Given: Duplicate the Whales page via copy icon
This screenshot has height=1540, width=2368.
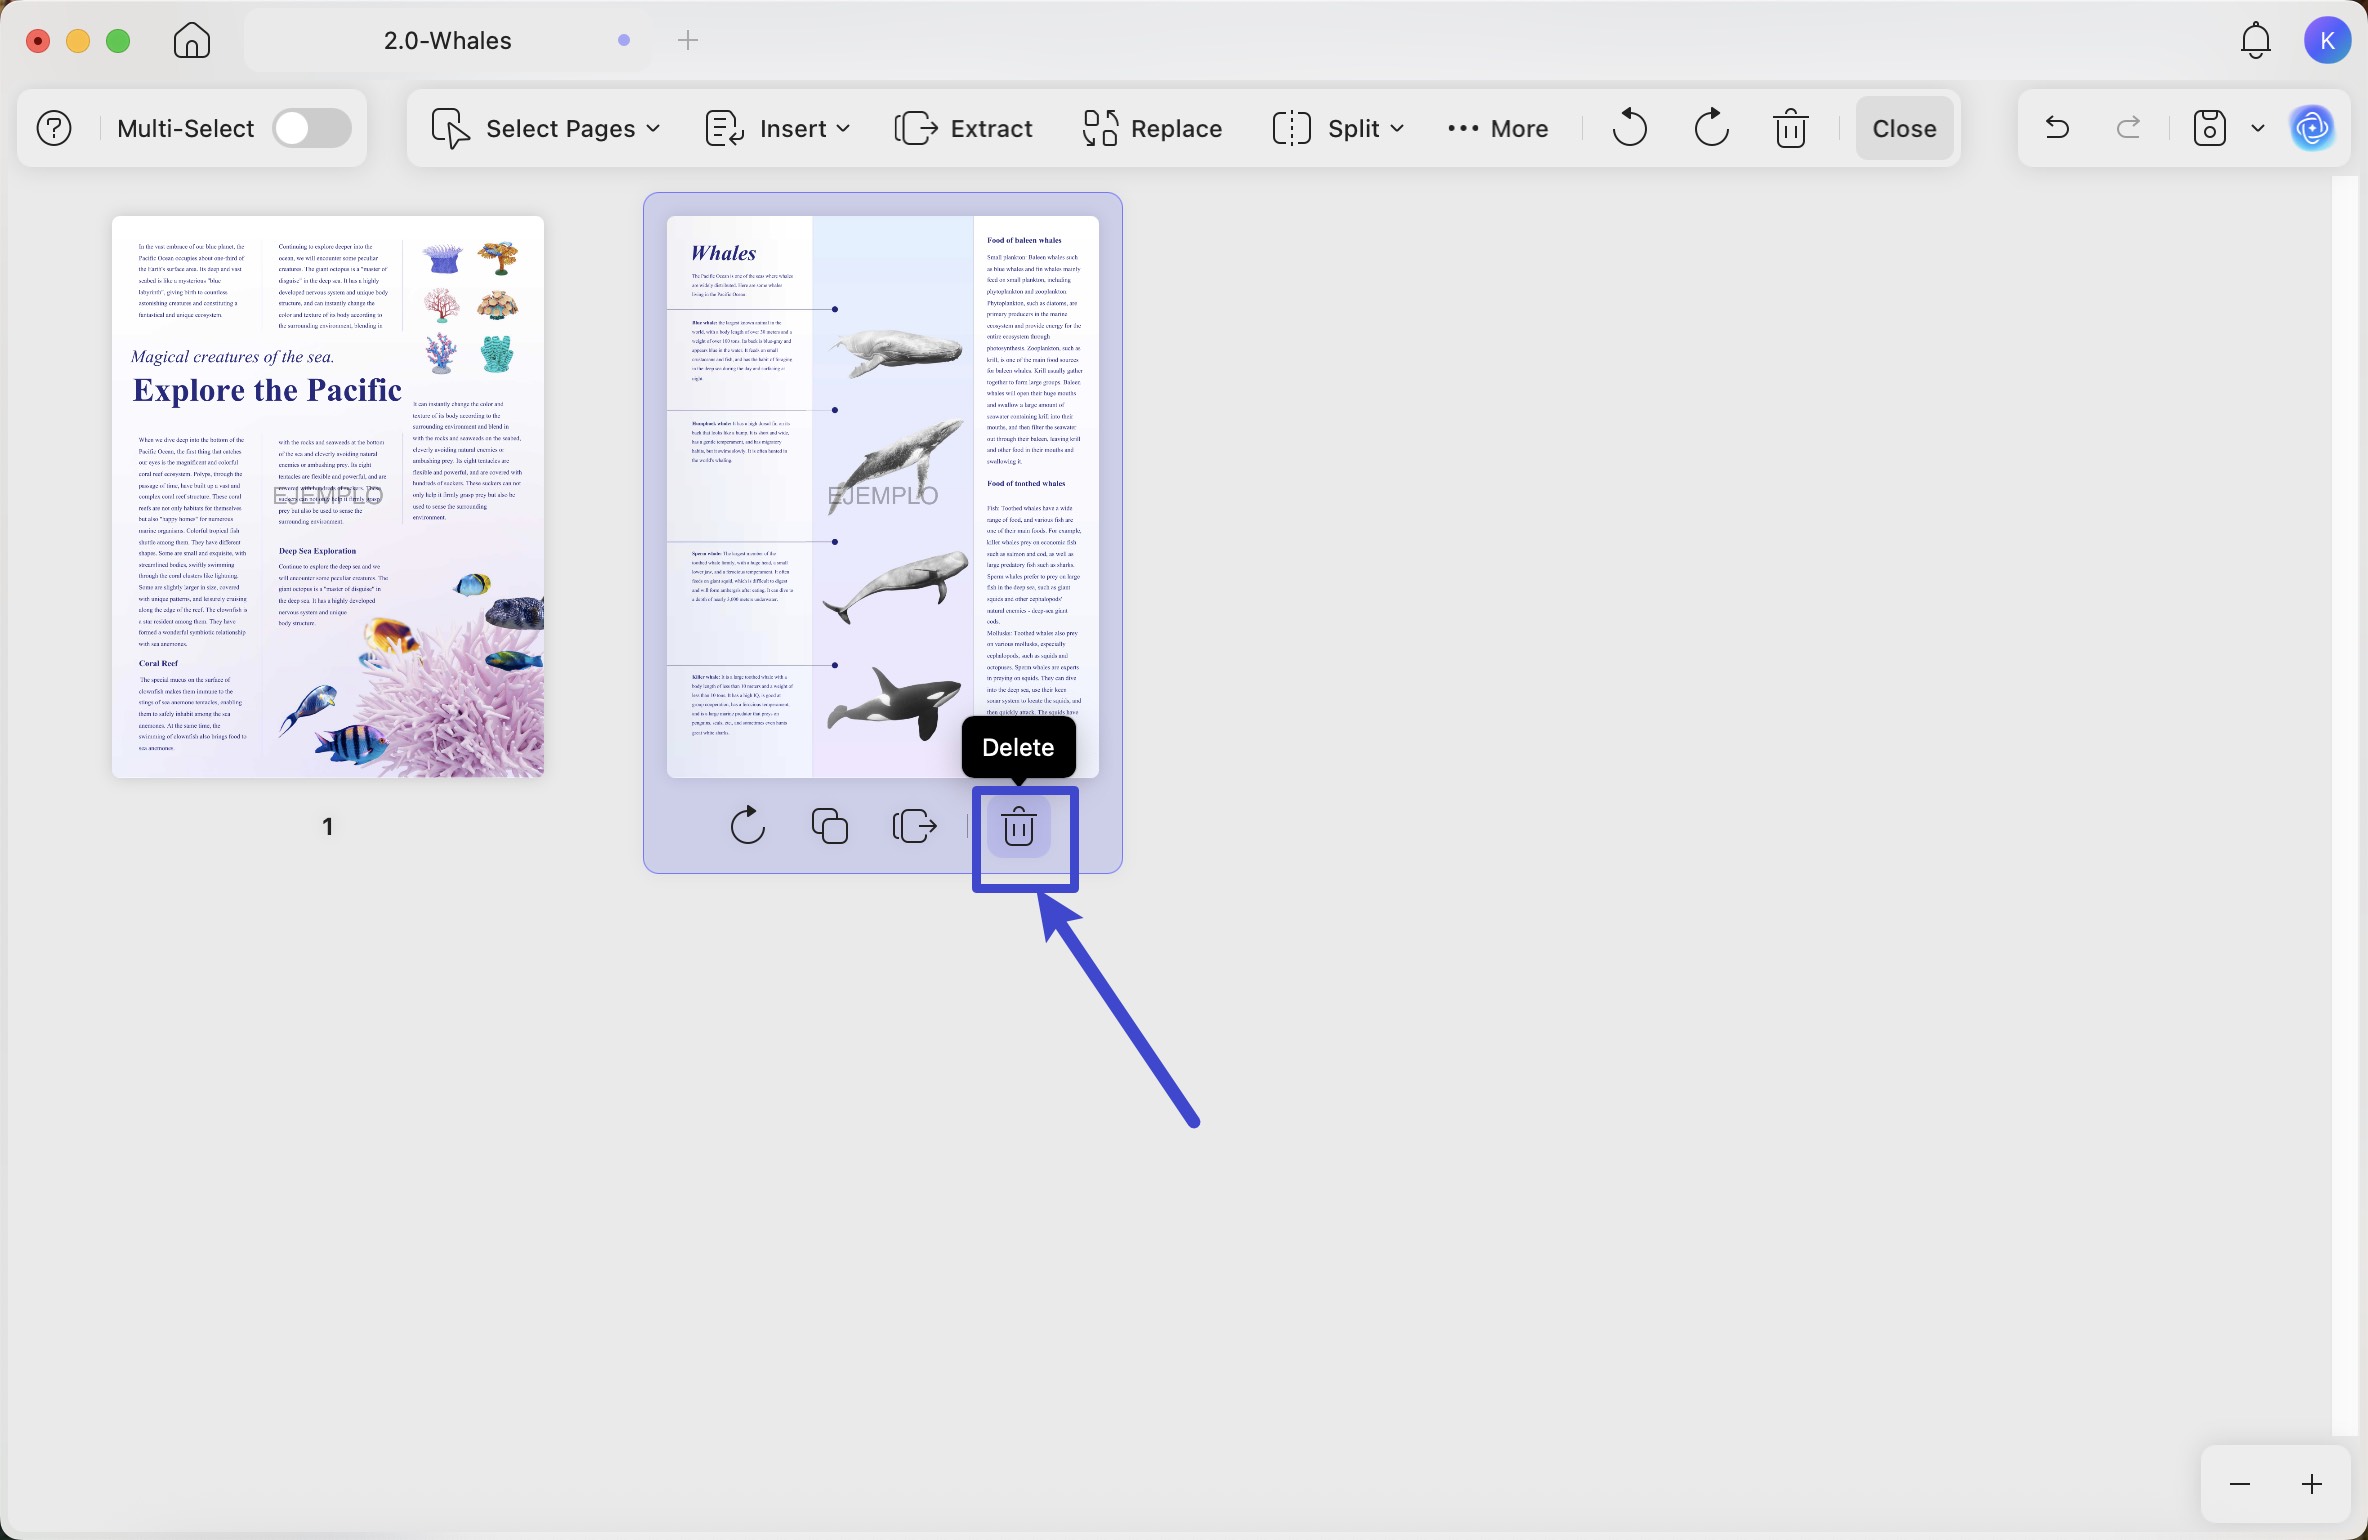Looking at the screenshot, I should pos(830,827).
